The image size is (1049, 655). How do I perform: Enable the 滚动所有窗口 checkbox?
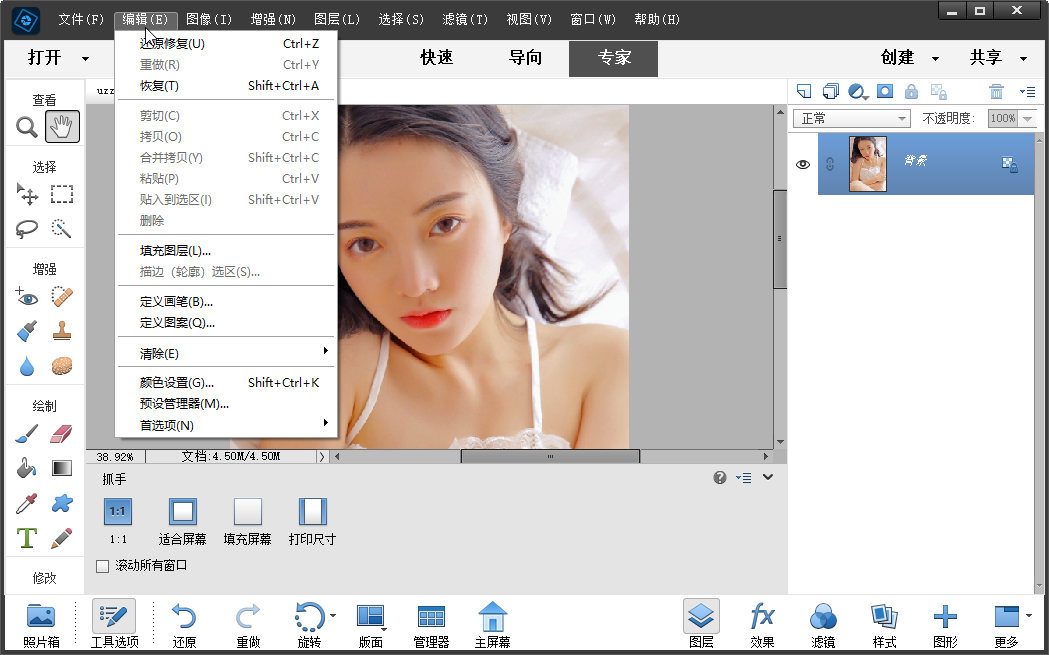point(103,565)
